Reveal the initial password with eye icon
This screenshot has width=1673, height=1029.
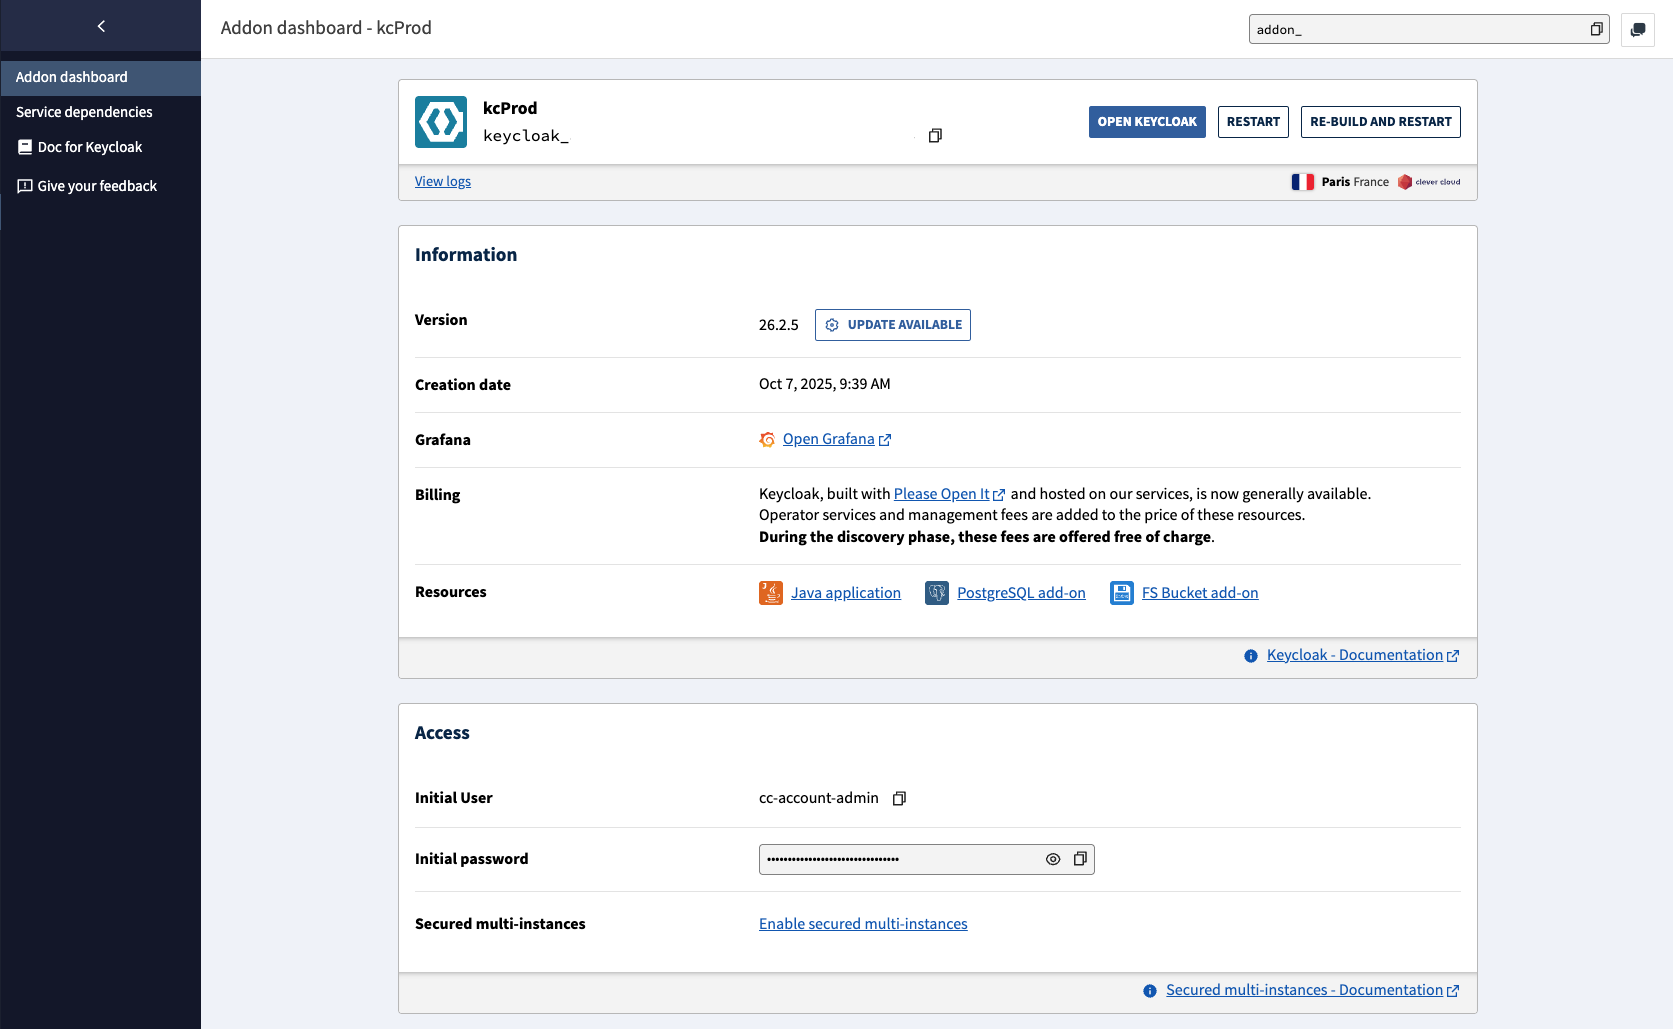1053,859
